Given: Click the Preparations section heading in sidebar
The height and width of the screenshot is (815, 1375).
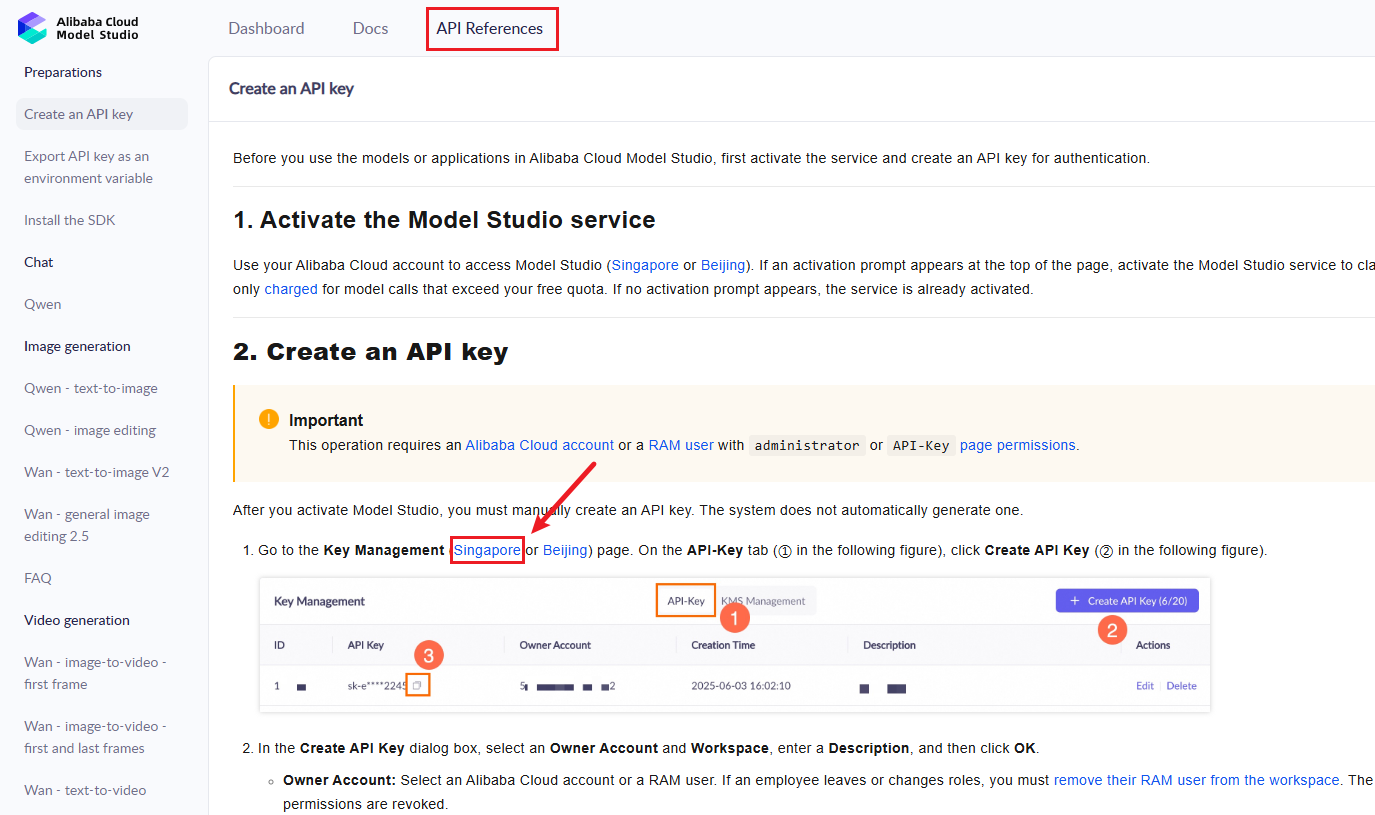Looking at the screenshot, I should [63, 72].
